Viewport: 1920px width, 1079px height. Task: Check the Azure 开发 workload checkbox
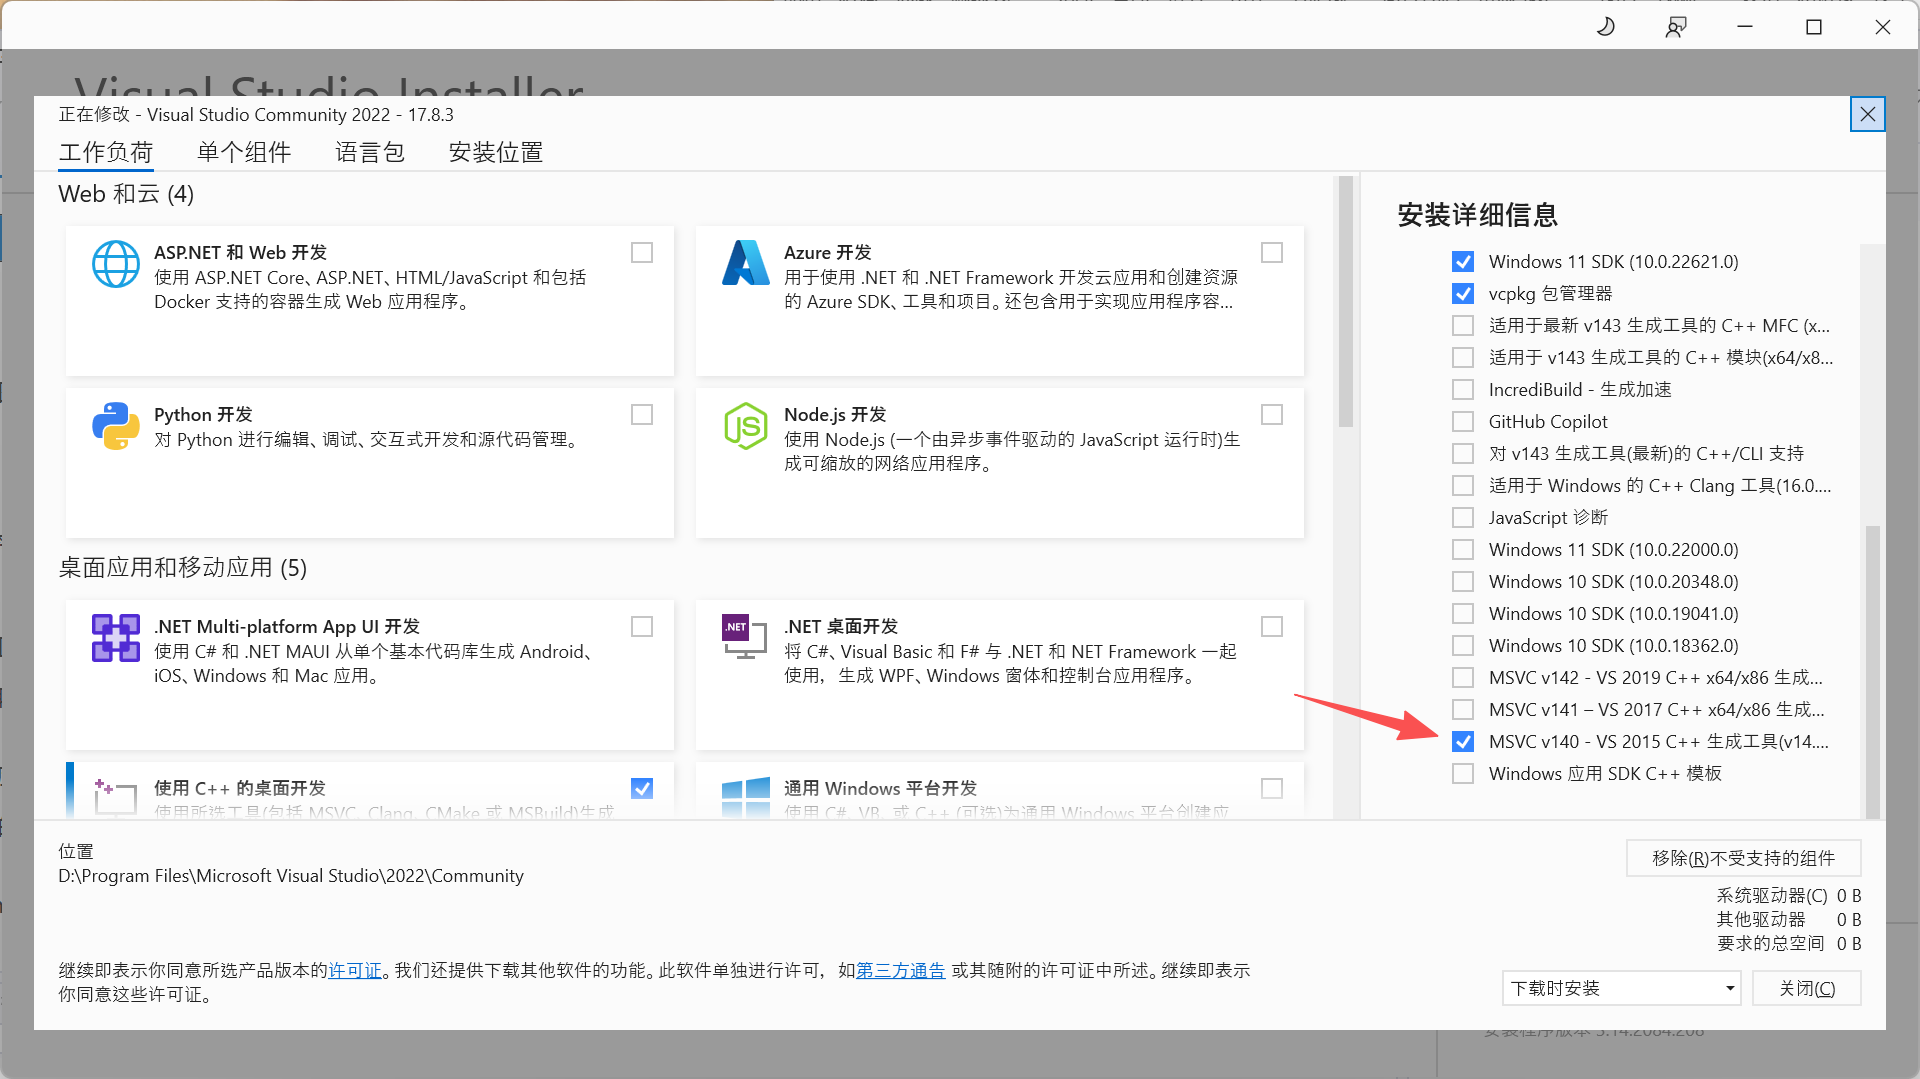point(1272,253)
